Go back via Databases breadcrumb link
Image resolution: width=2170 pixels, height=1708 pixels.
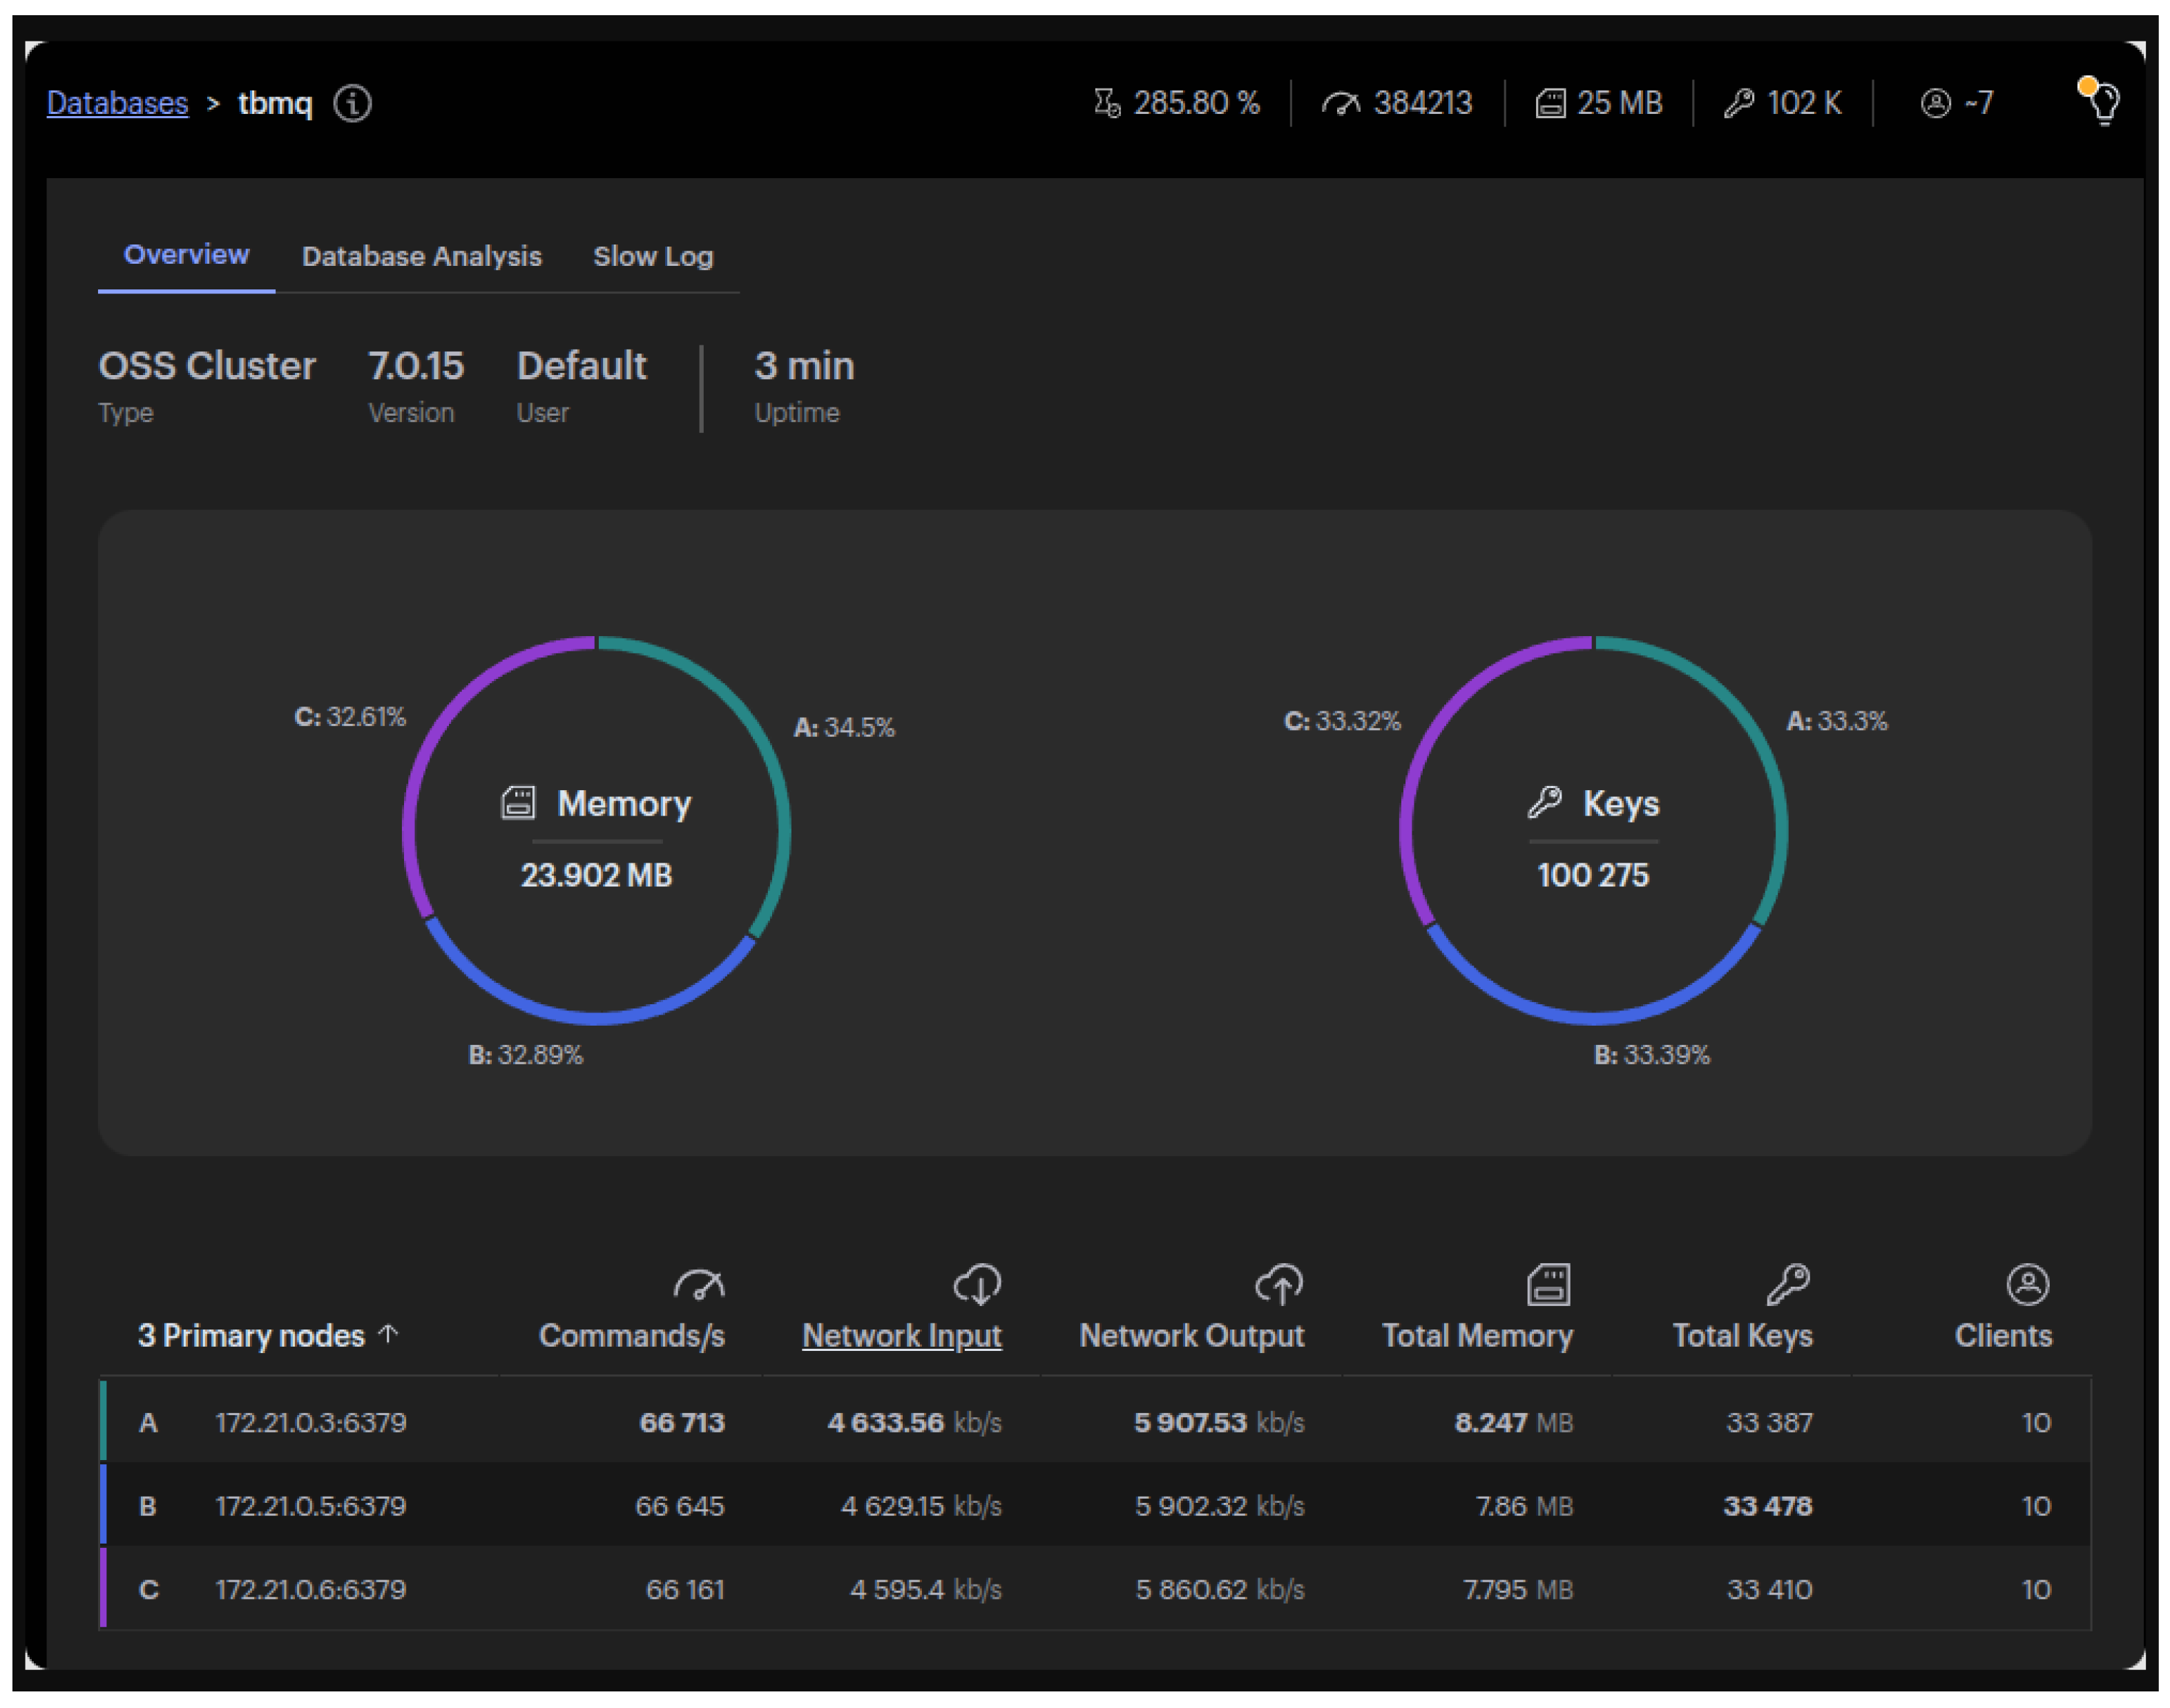point(117,103)
